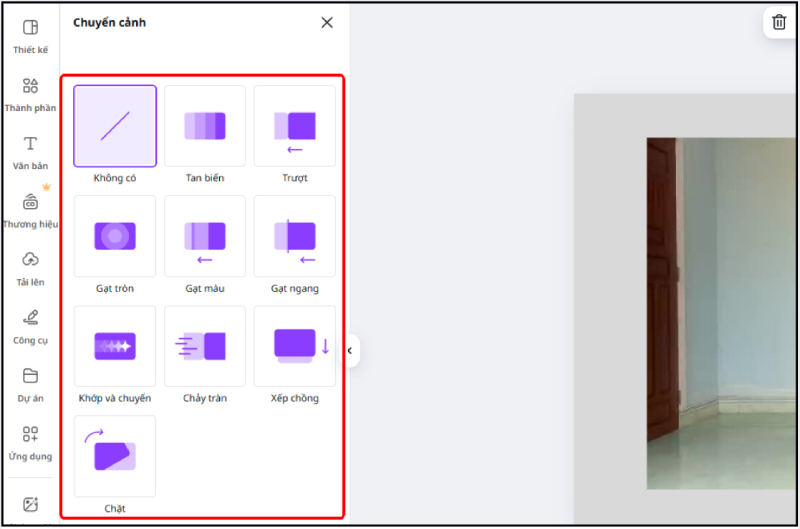
Task: Close the Chuyển cảnh panel
Action: (x=327, y=23)
